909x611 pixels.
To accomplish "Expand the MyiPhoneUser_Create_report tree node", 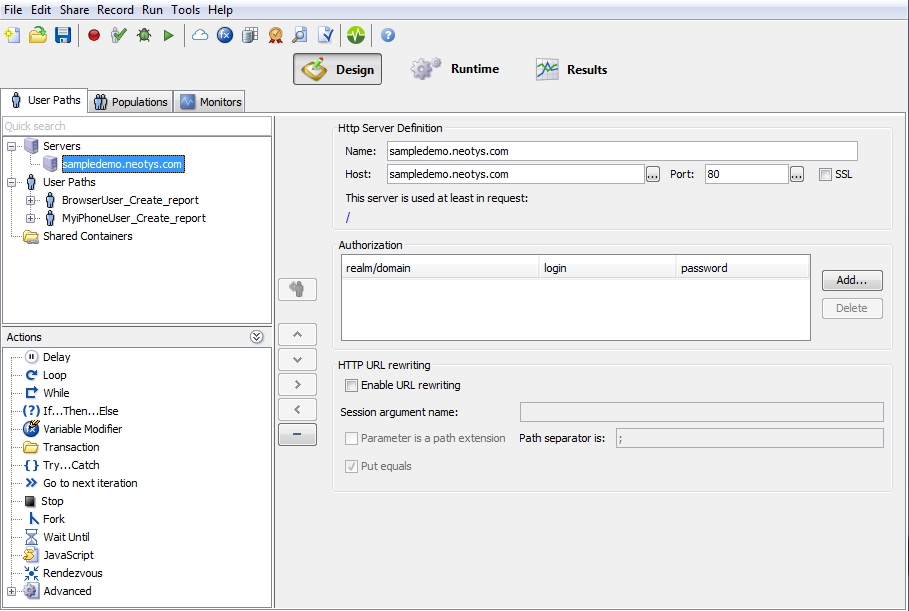I will [x=31, y=218].
